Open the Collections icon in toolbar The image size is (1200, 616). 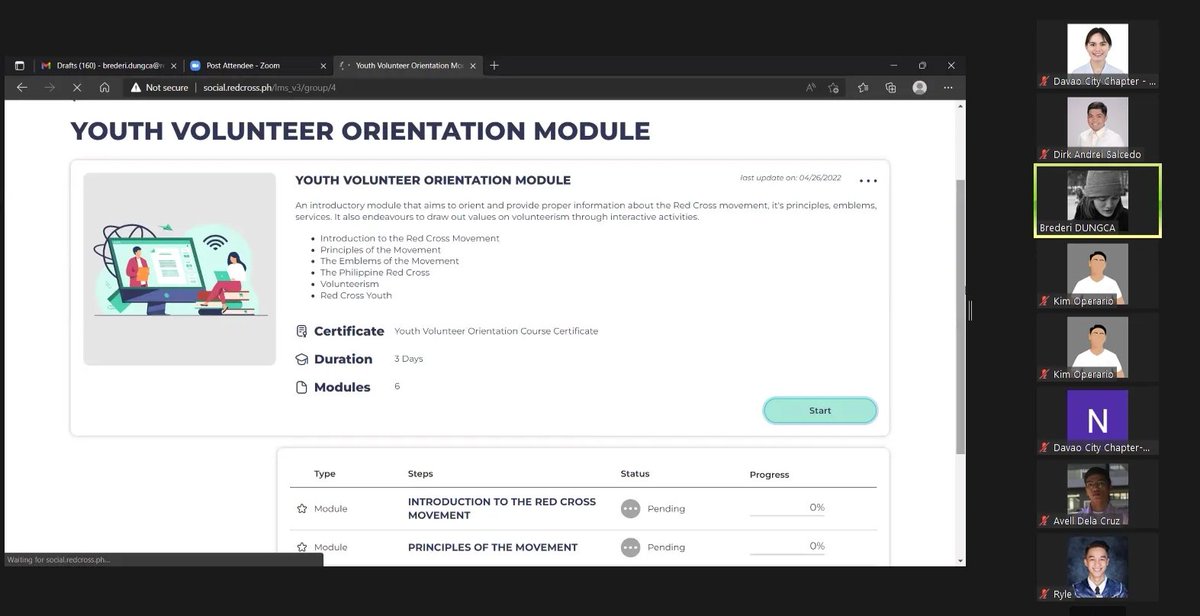(x=890, y=88)
